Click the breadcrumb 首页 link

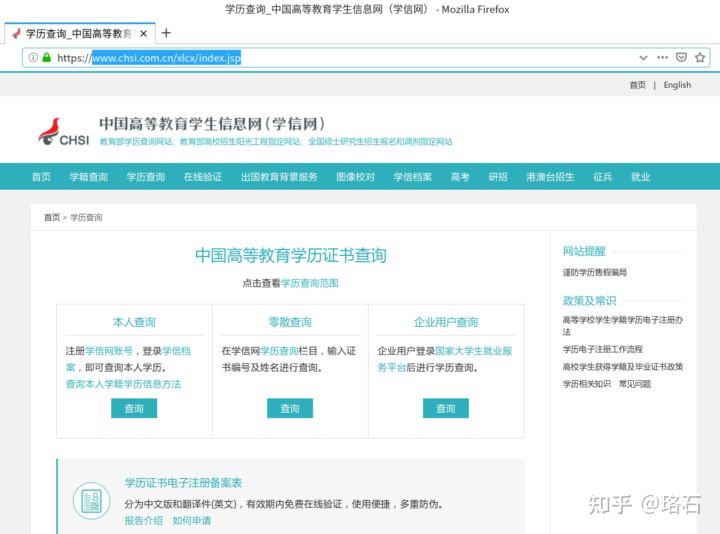pos(52,217)
